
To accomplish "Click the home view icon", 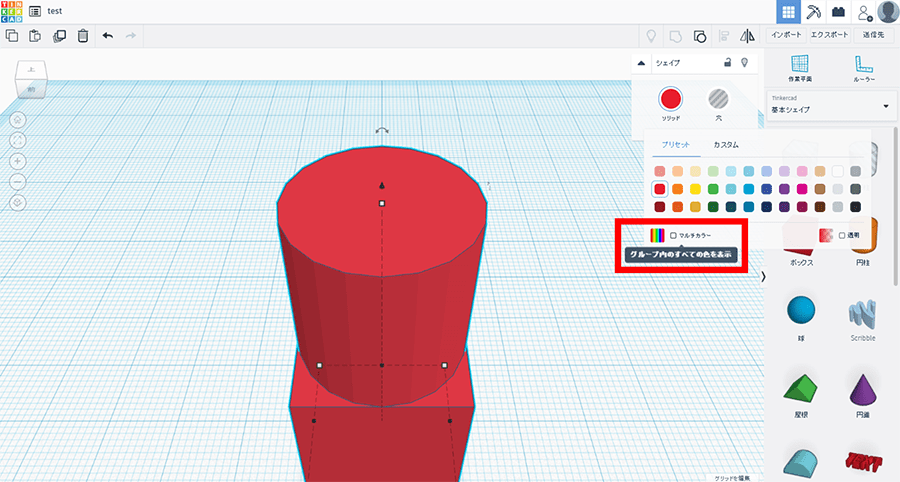I will click(x=18, y=119).
